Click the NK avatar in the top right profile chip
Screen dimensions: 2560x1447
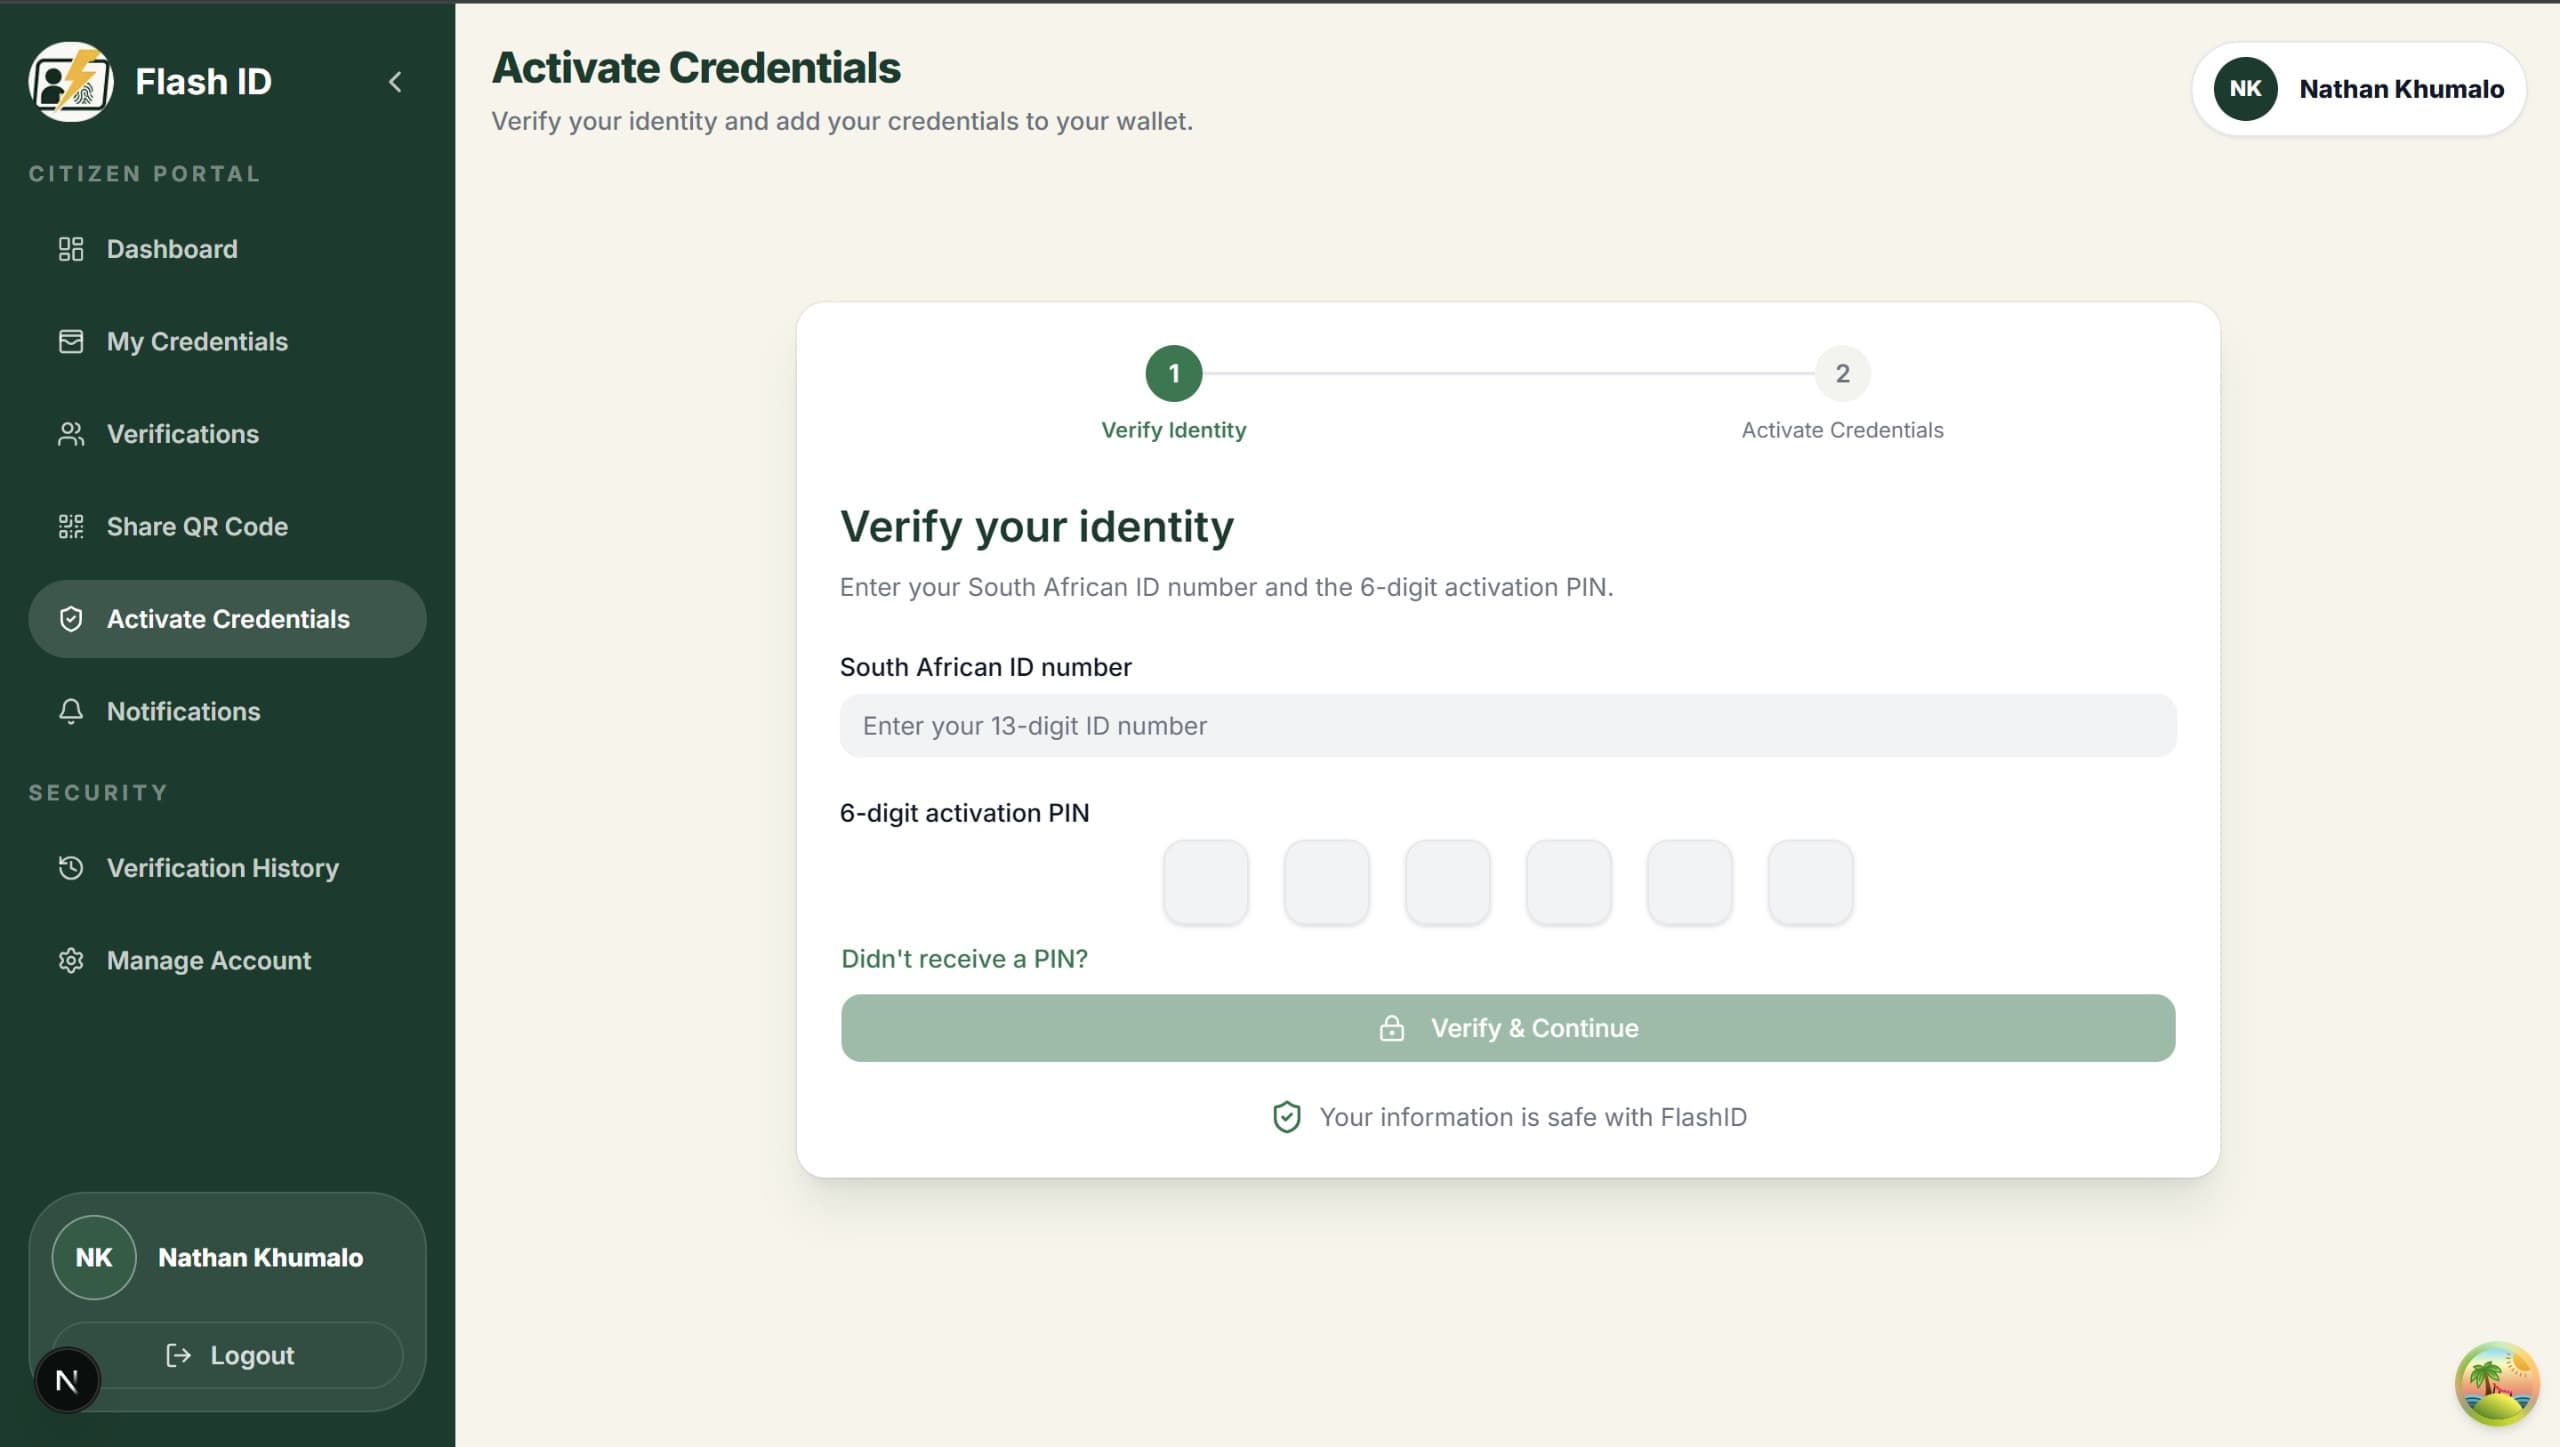click(2245, 89)
